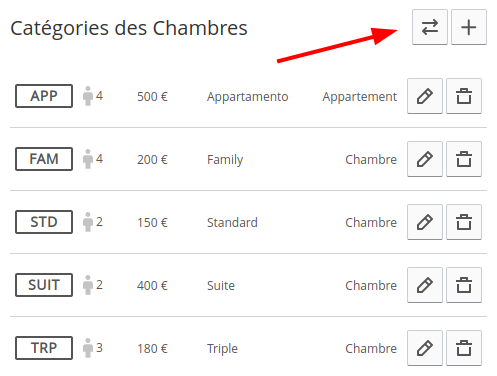Delete the TRP Triple category

click(x=464, y=348)
